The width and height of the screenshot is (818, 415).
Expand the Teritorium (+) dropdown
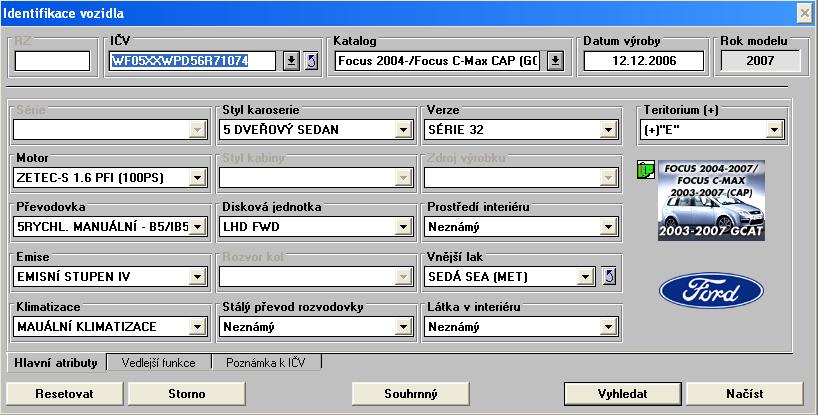[774, 129]
